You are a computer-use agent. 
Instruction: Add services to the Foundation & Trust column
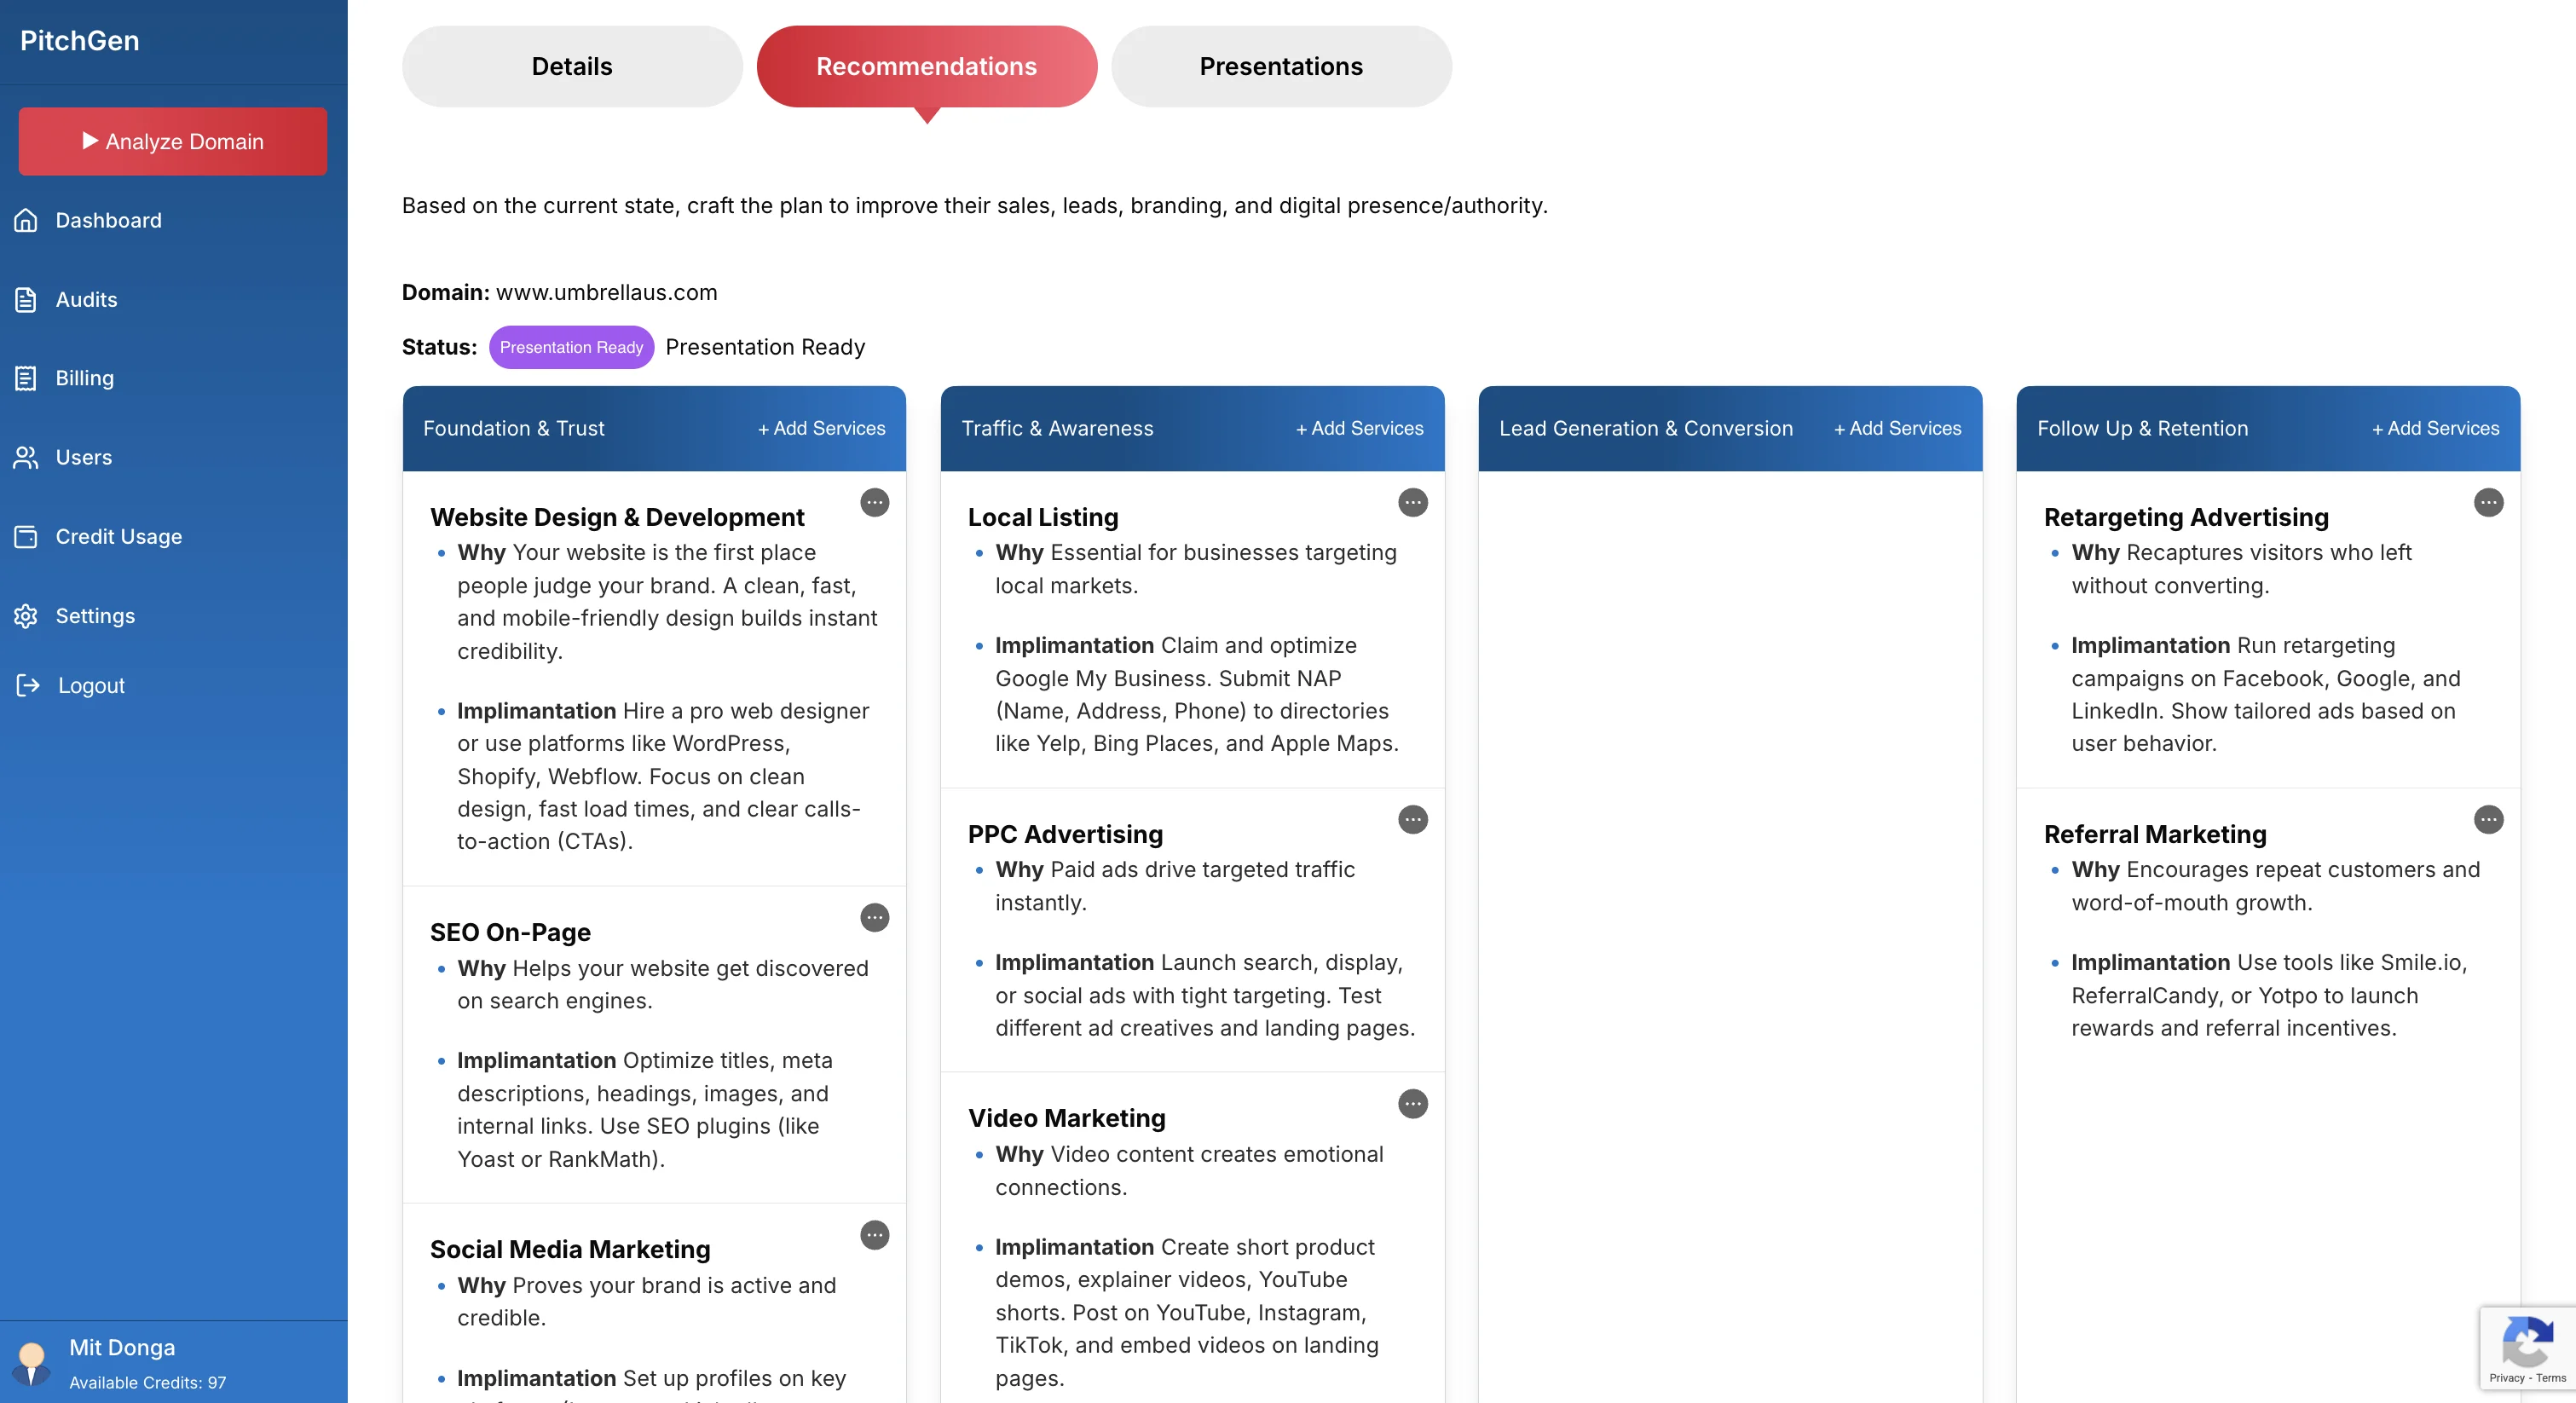click(x=821, y=428)
